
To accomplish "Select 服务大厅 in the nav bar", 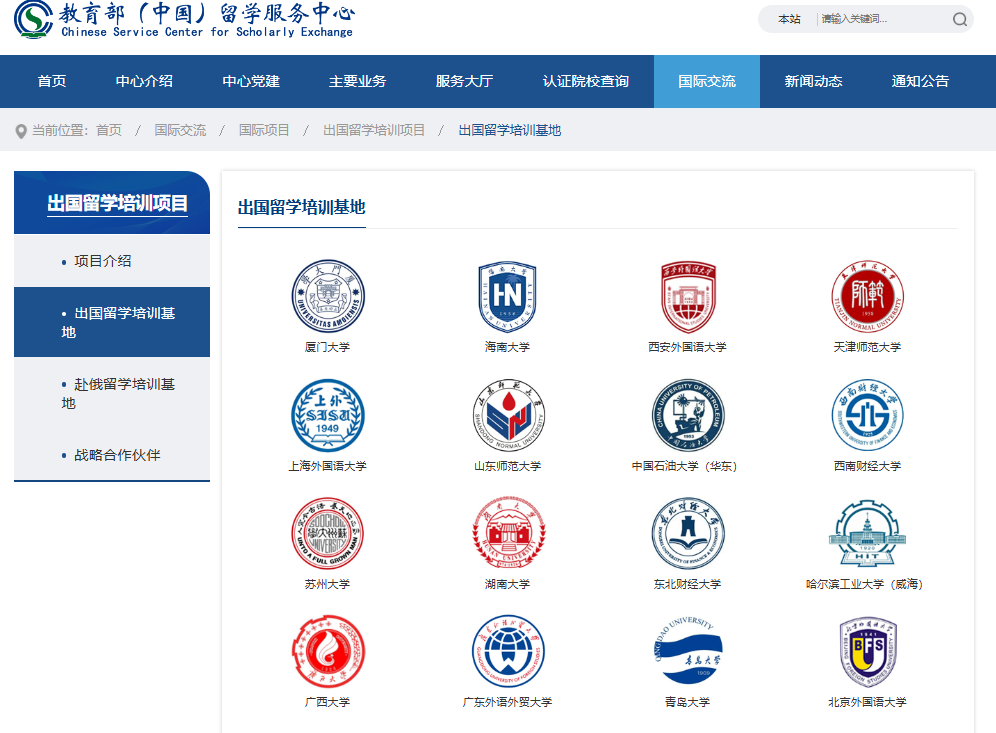I will [x=464, y=81].
